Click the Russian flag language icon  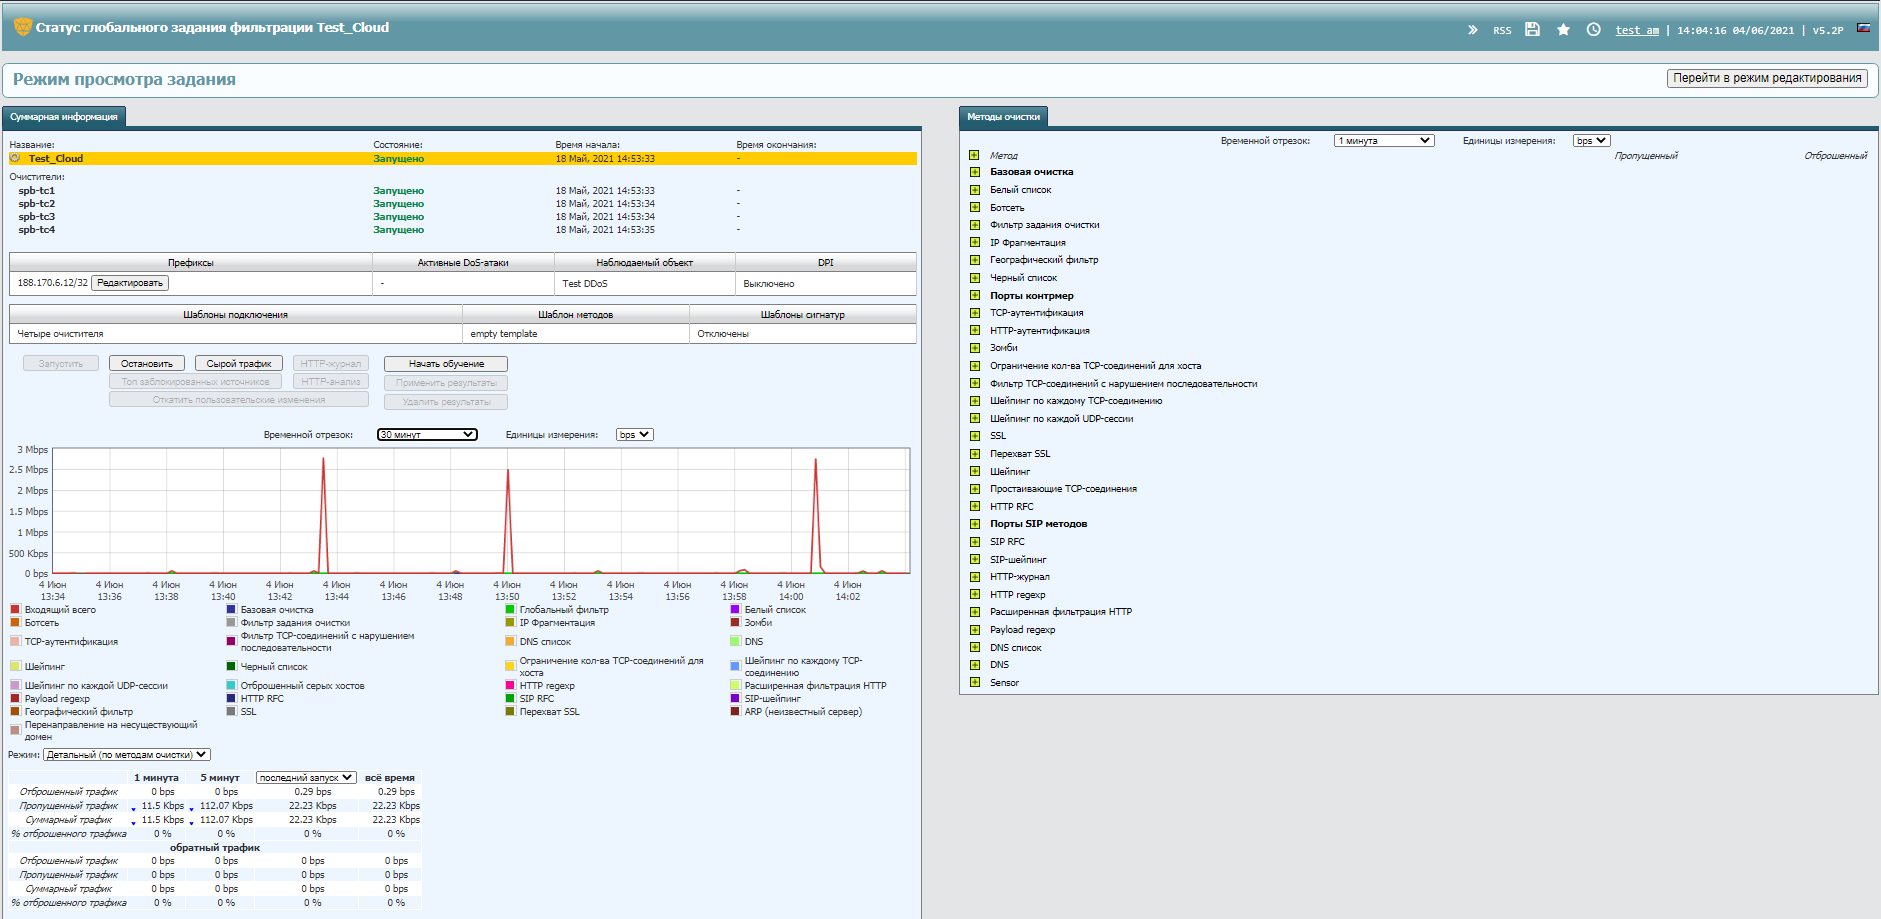pos(1863,28)
